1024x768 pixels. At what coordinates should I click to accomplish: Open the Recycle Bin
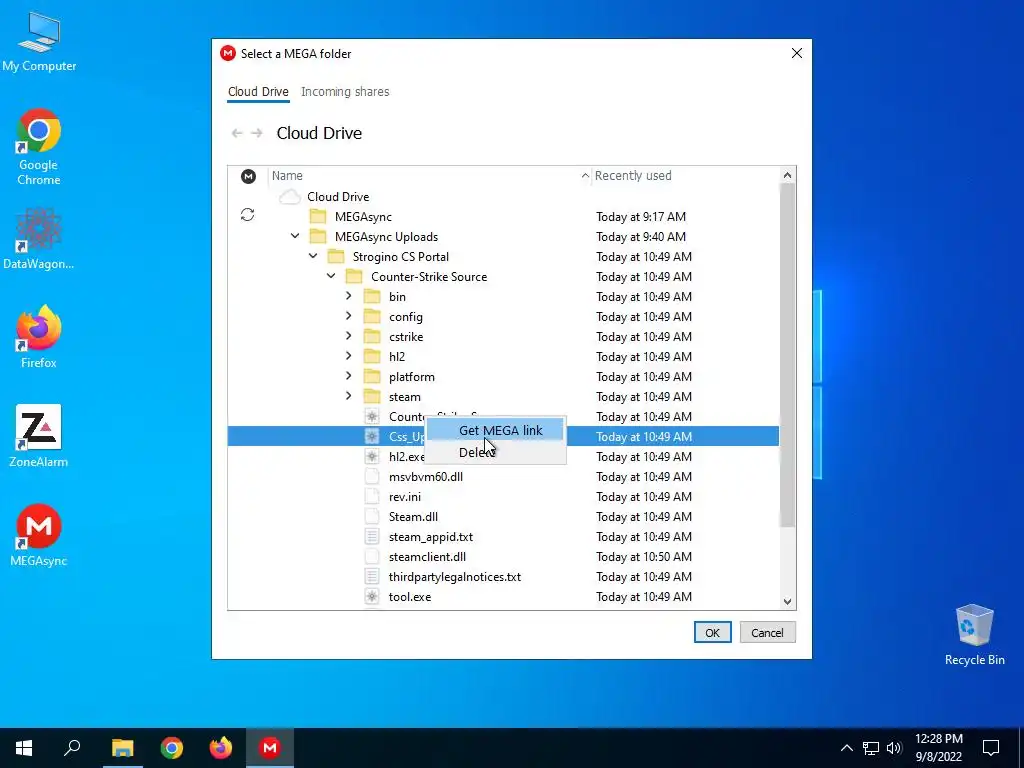point(974,635)
